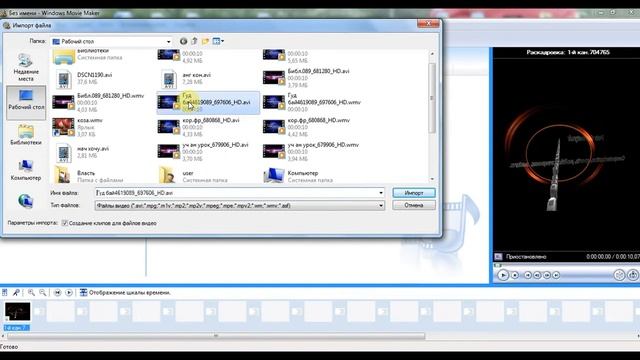Click file list scrollbar up arrow
The image size is (640, 360).
432,53
